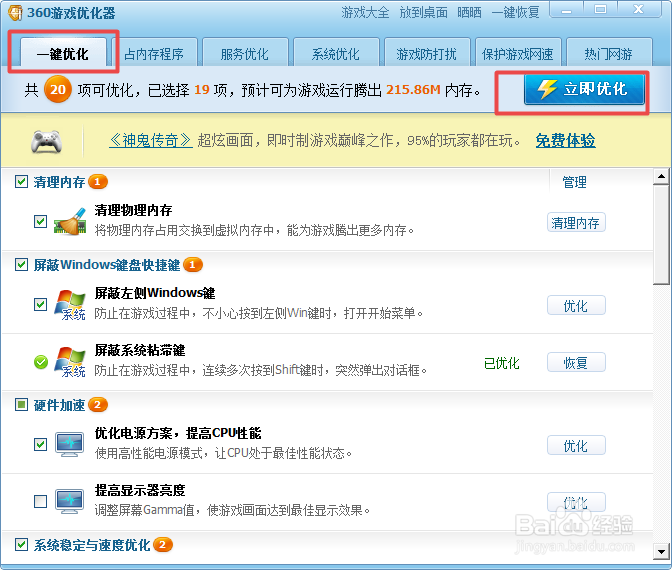This screenshot has height=570, width=672.
Task: Click the 系统稳定与速度优化 group heading
Action: (92, 545)
